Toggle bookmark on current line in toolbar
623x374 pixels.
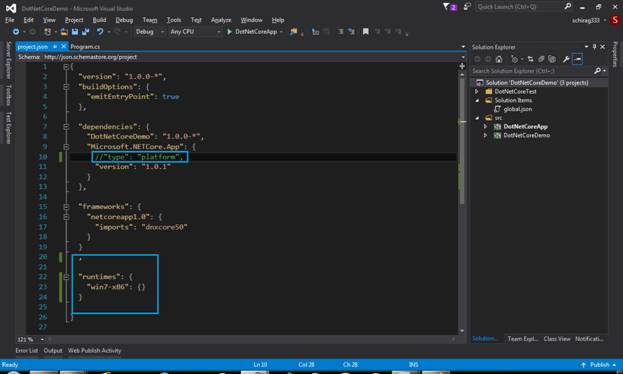pos(366,31)
